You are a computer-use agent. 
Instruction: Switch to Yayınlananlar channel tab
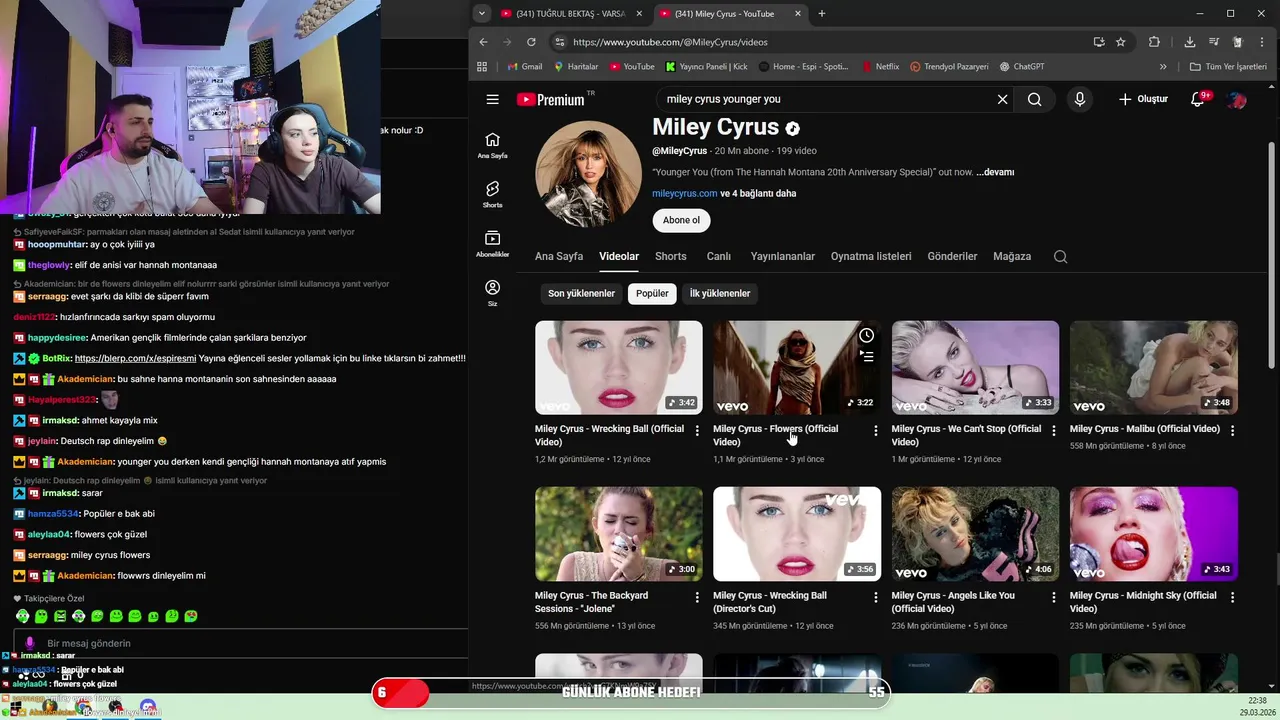783,256
